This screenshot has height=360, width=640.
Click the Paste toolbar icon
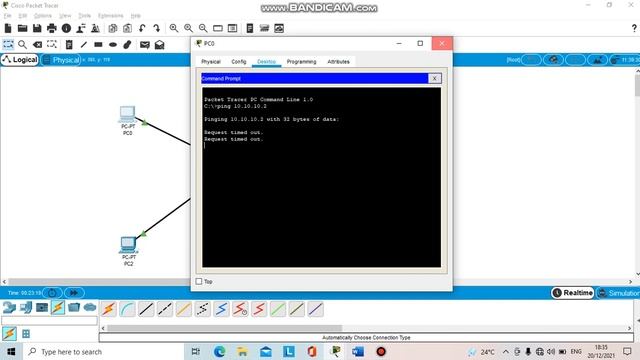pyautogui.click(x=127, y=28)
